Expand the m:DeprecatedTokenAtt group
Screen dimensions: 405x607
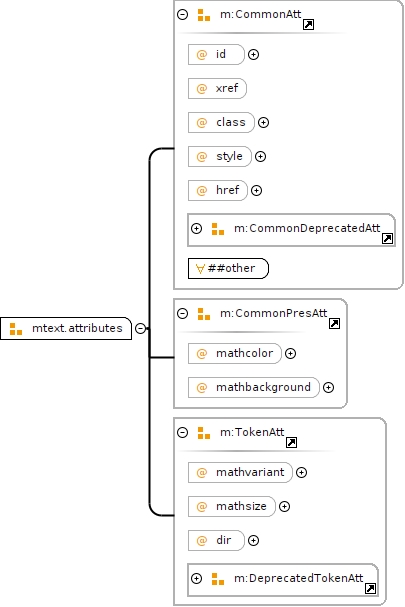197,578
